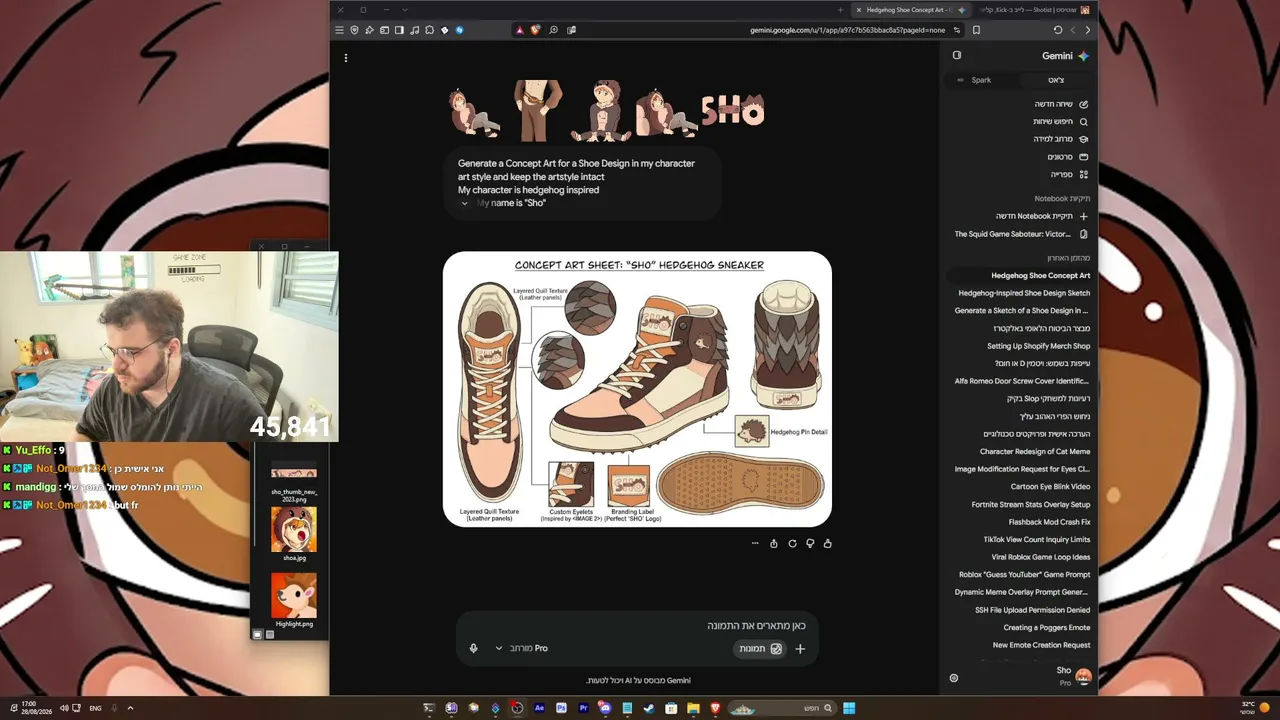
Task: Dislike the response with thumbs down
Action: 810,544
